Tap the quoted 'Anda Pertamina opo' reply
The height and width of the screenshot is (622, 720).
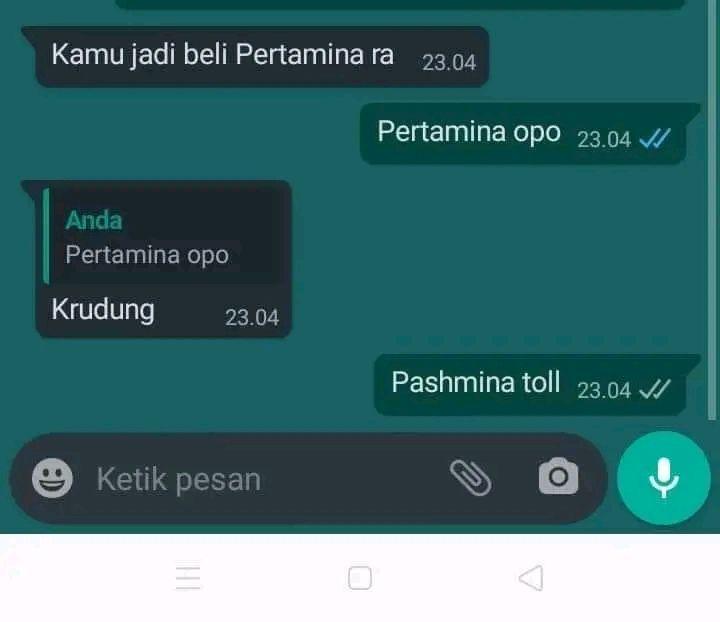[x=163, y=236]
